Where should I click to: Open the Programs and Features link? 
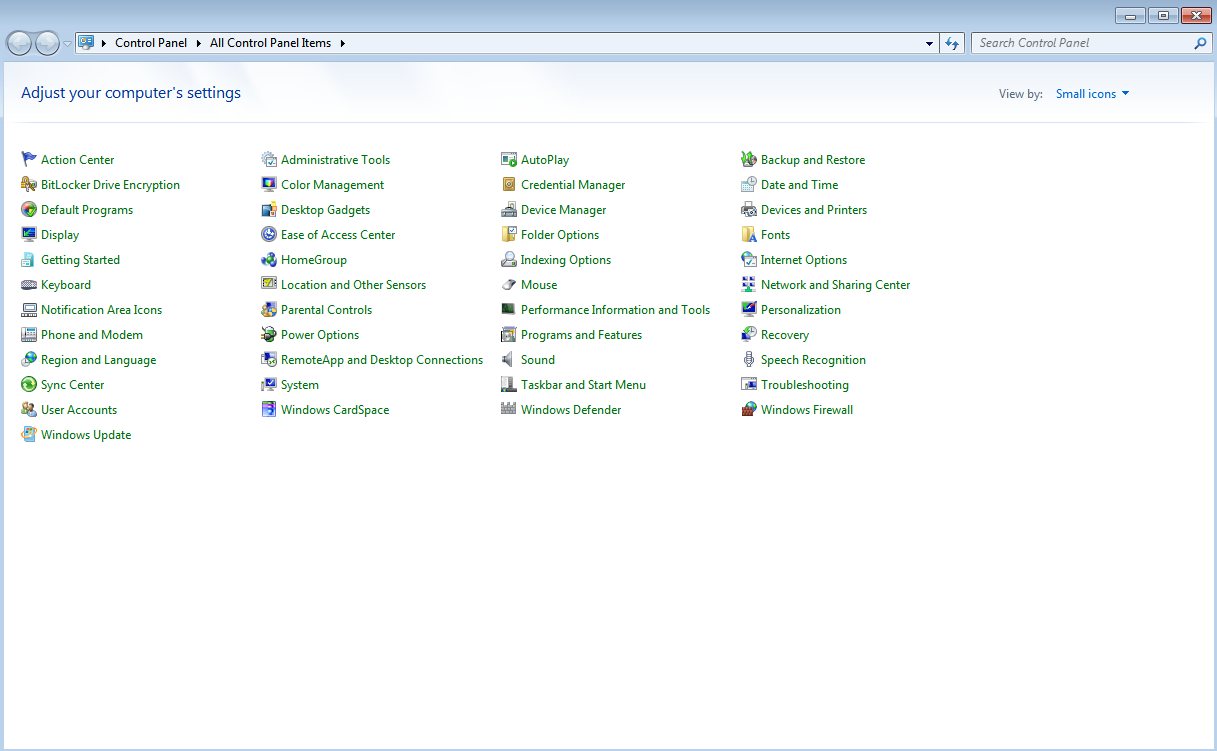(x=581, y=334)
